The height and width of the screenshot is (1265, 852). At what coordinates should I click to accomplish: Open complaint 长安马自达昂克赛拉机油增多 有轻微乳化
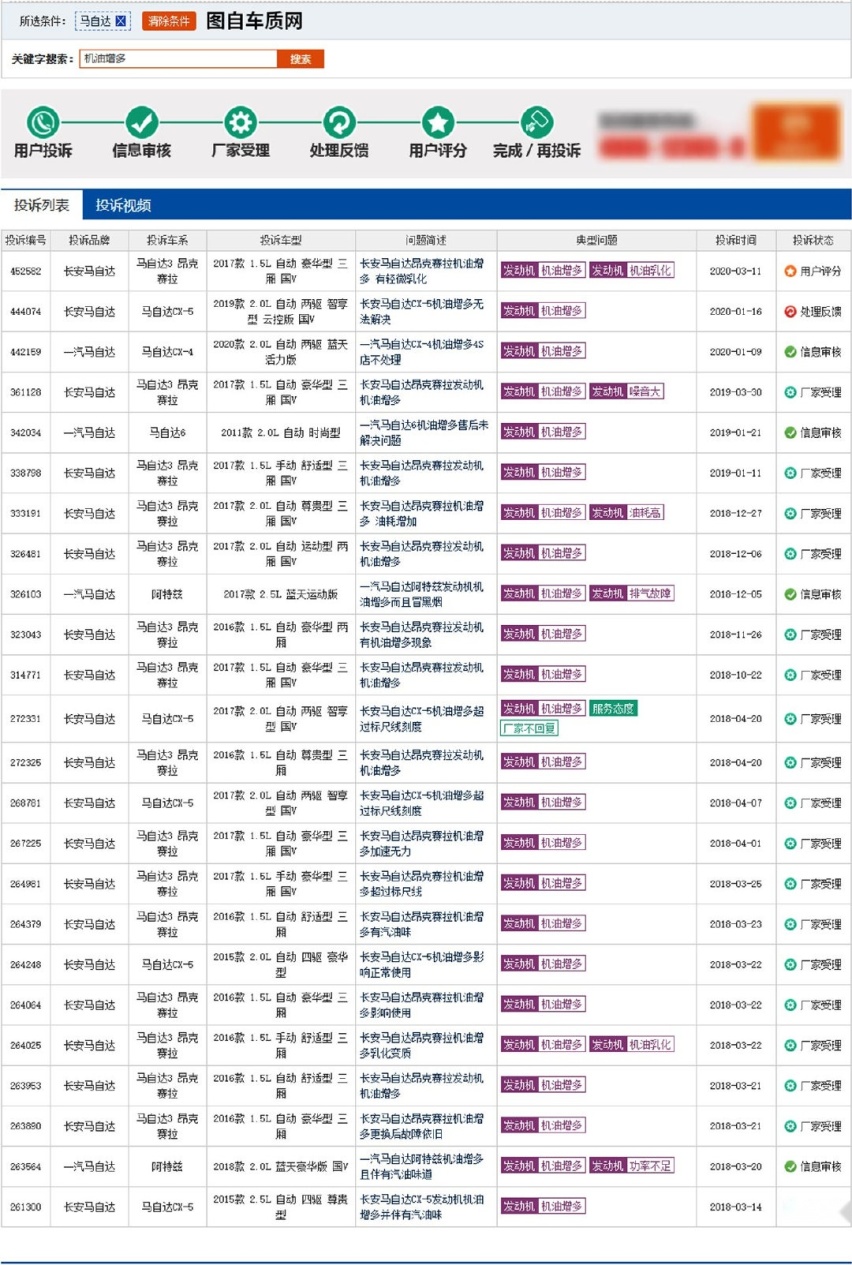point(421,271)
